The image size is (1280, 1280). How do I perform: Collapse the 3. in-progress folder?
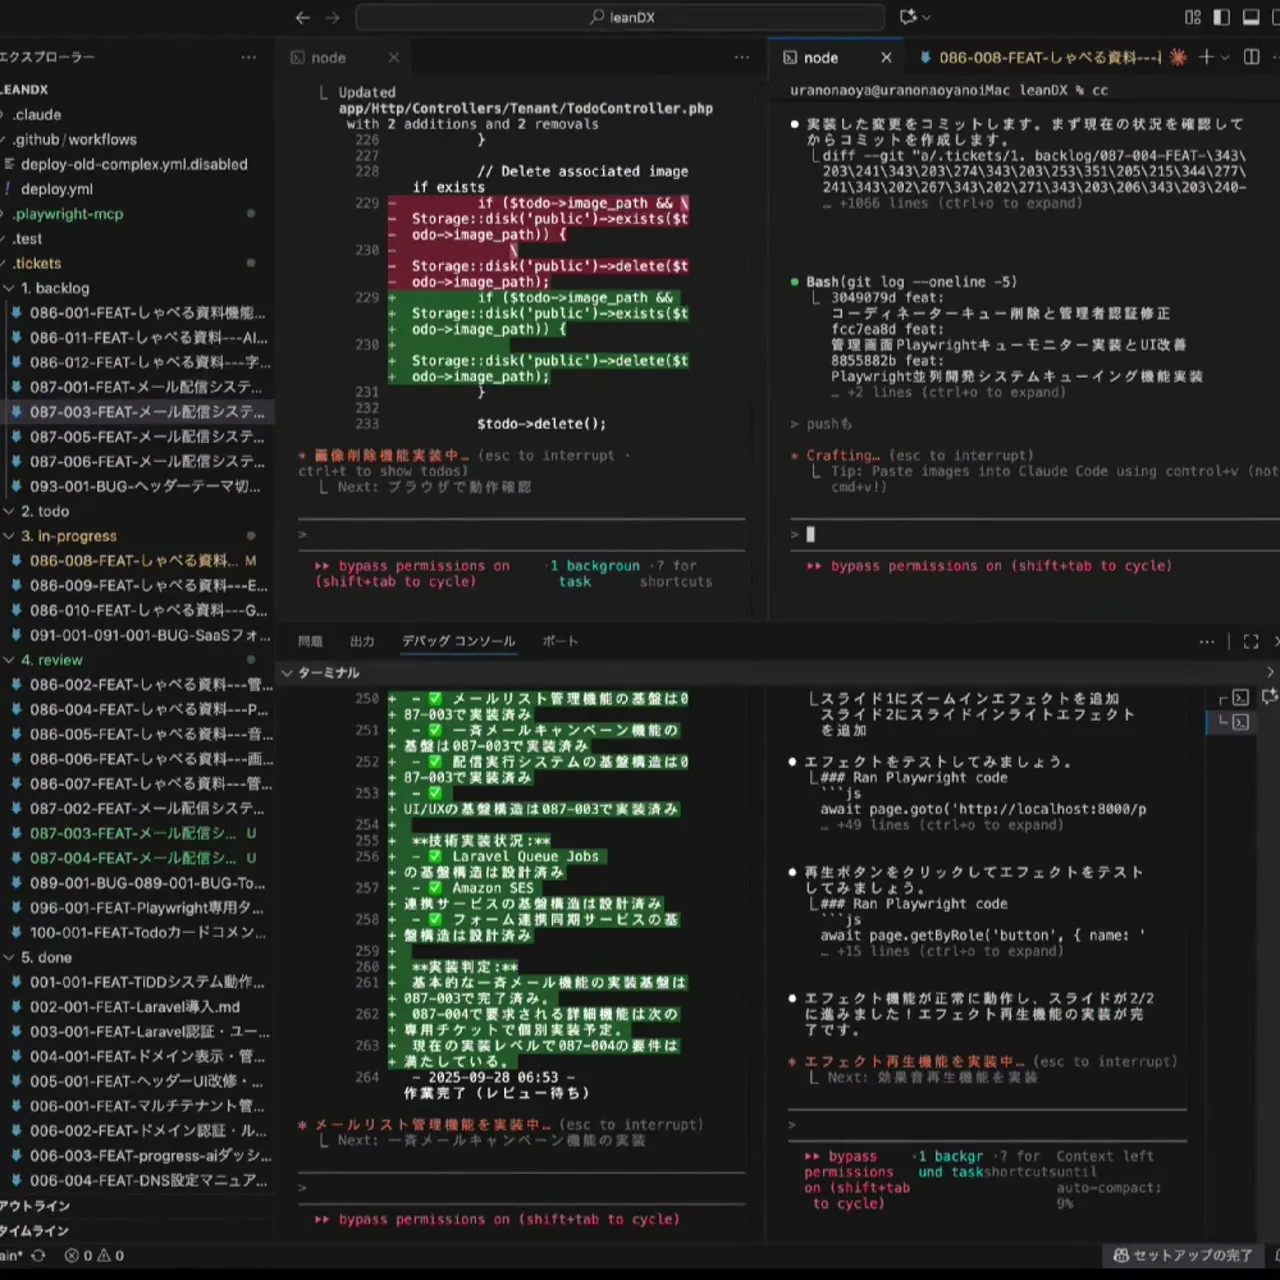click(x=69, y=536)
